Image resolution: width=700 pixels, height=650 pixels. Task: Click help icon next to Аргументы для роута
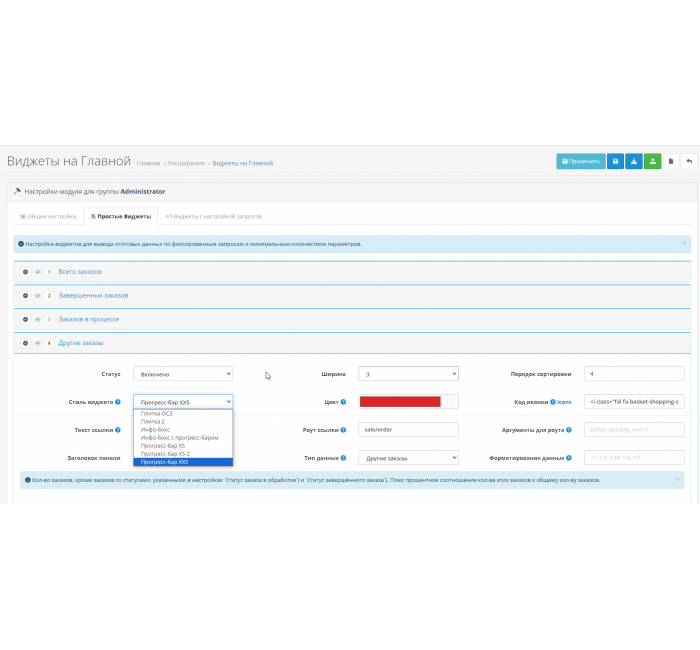569,430
